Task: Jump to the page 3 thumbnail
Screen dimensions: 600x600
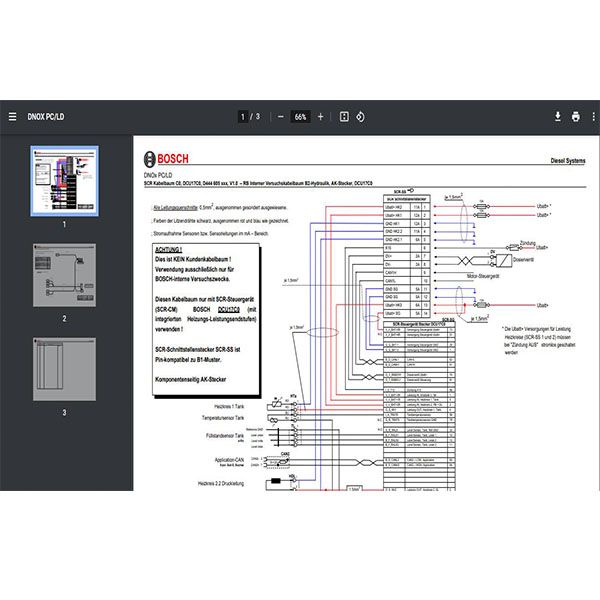Action: click(x=65, y=370)
